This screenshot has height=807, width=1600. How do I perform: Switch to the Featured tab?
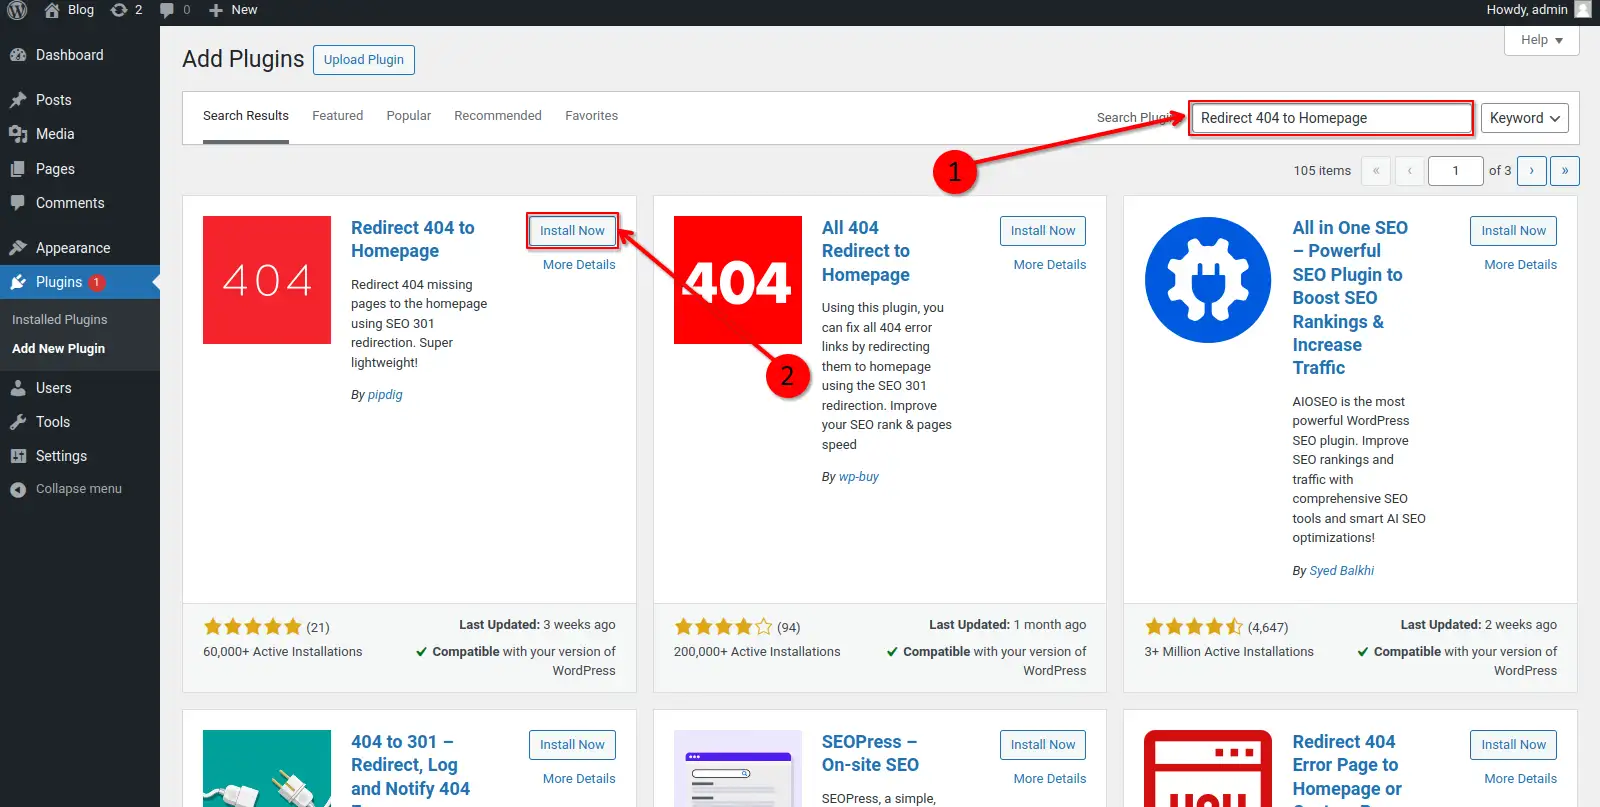338,116
